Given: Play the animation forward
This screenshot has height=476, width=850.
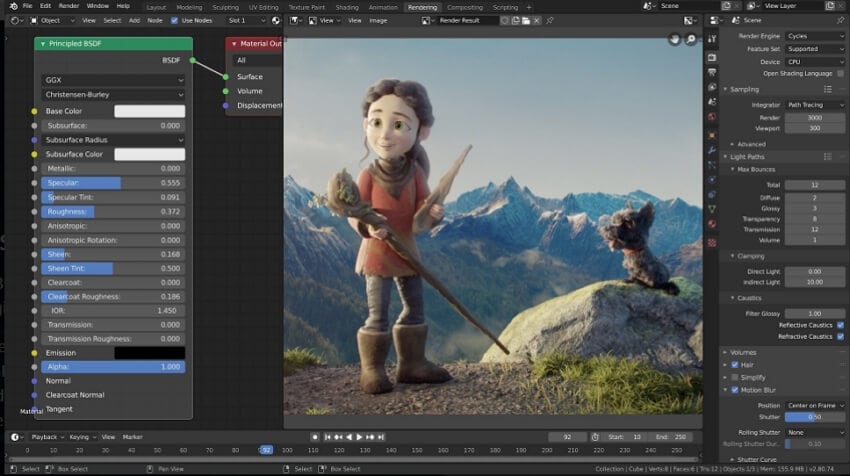Looking at the screenshot, I should tap(359, 437).
